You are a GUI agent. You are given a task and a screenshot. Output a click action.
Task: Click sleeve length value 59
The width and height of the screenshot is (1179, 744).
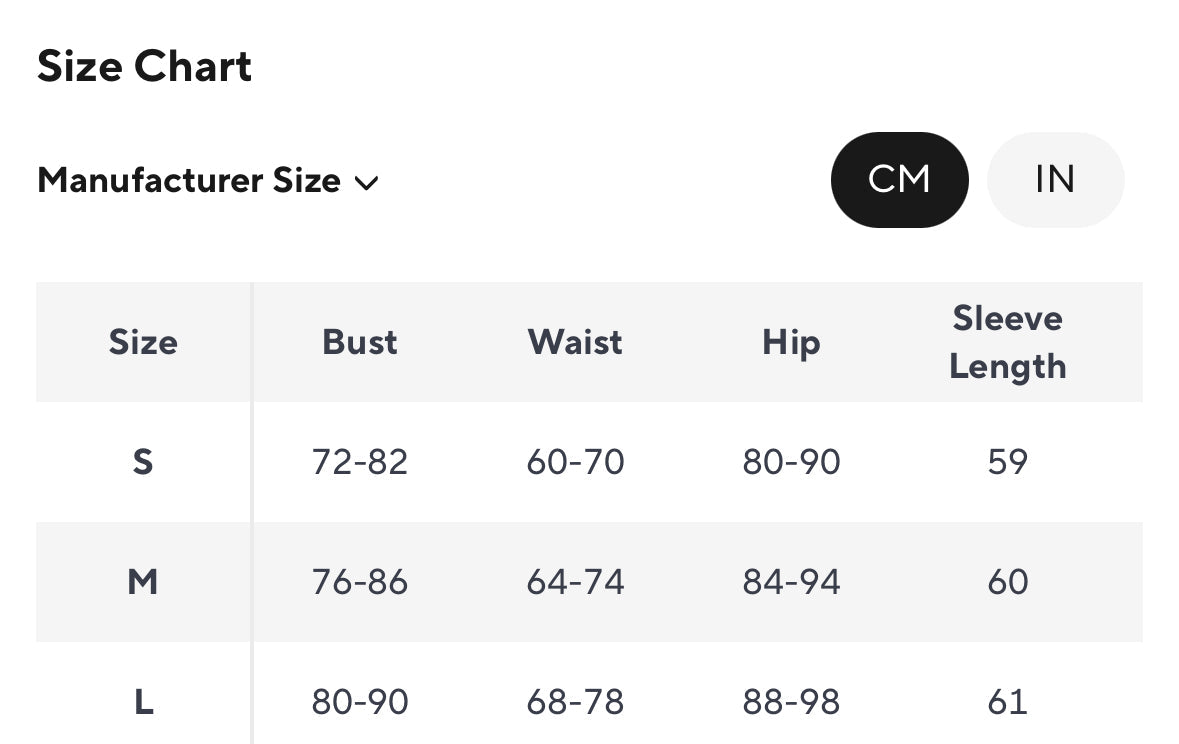[x=1008, y=462]
